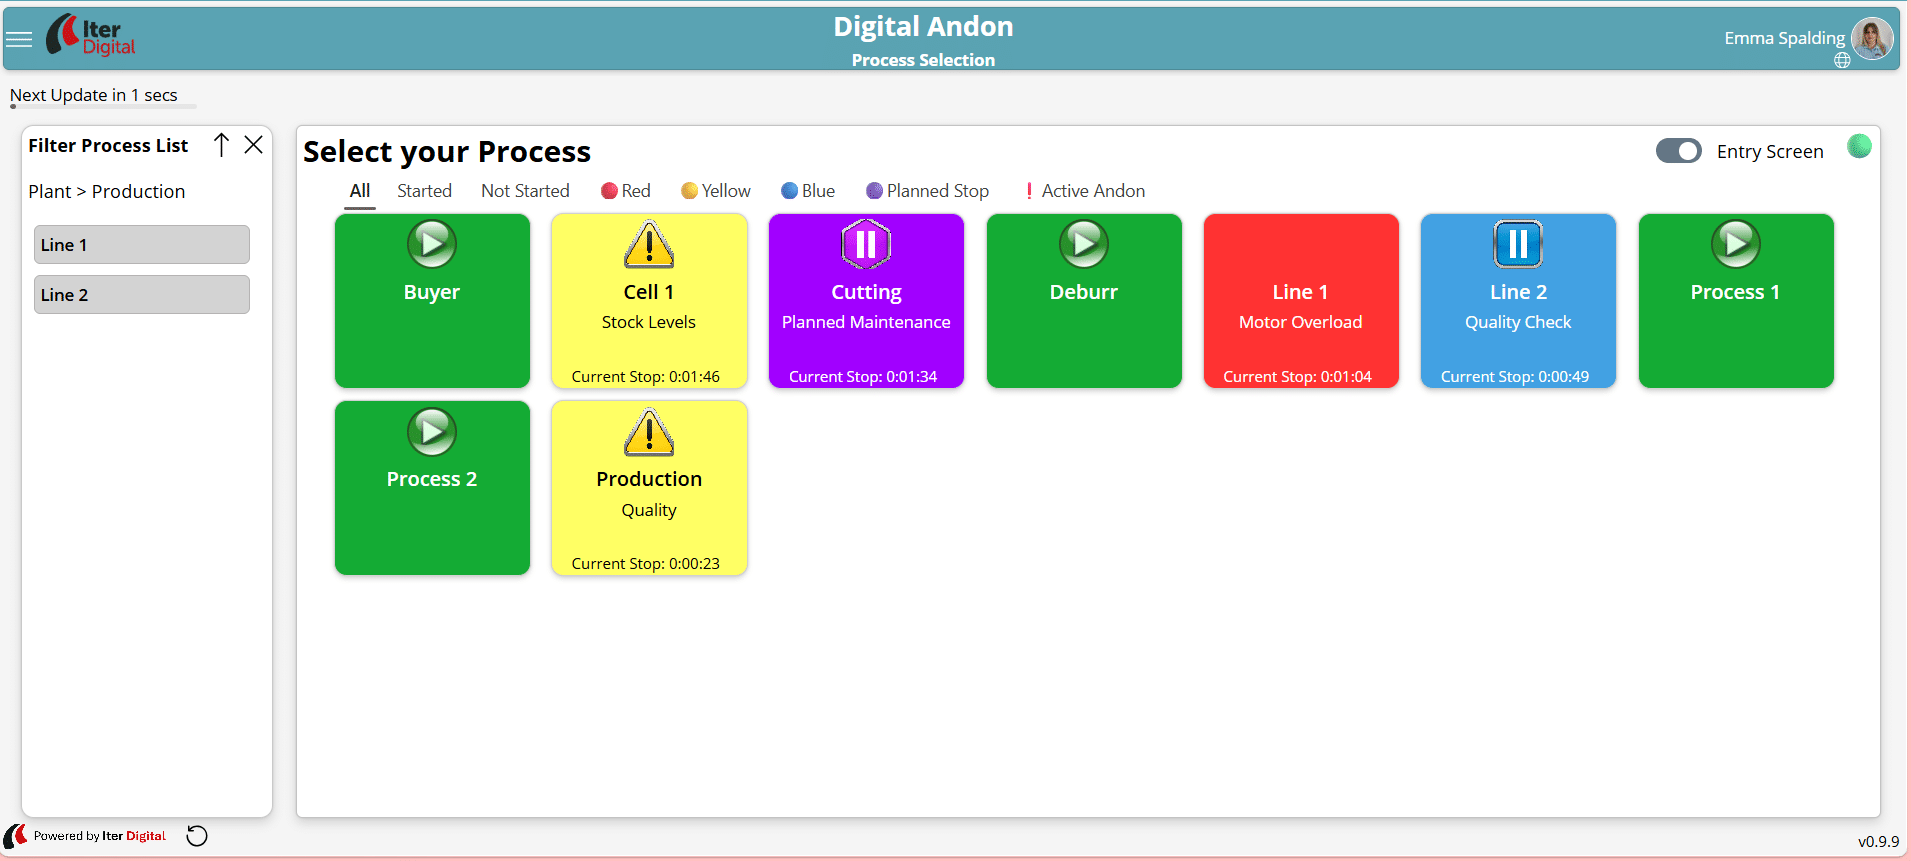This screenshot has width=1911, height=861.
Task: Click the blue pause icon on Line 2 tile
Action: click(x=1518, y=244)
